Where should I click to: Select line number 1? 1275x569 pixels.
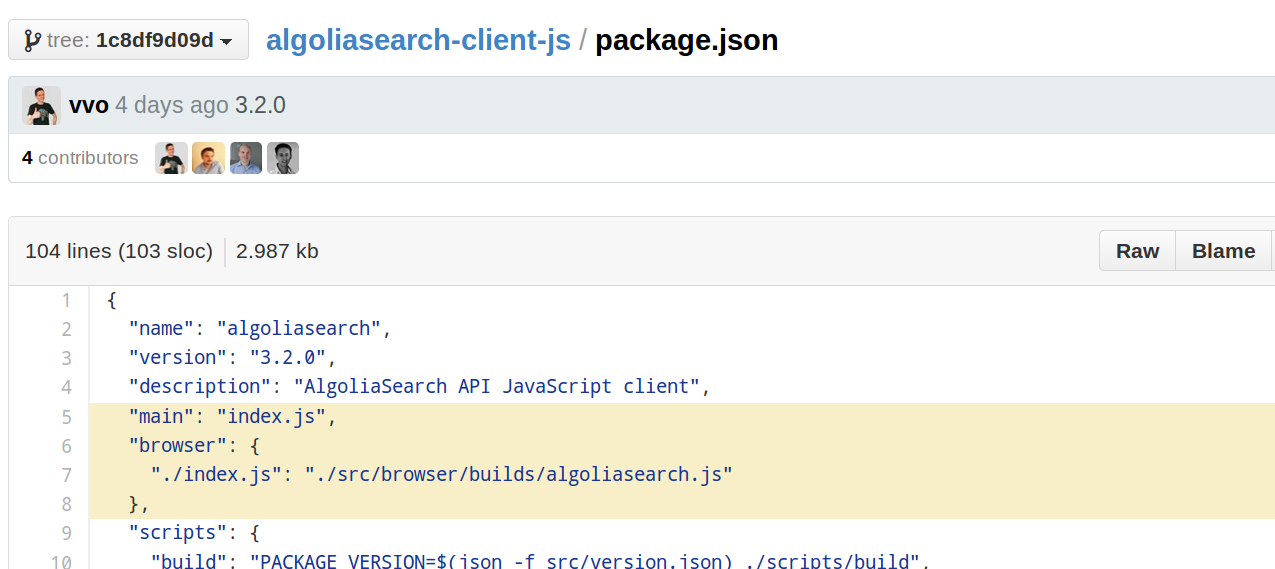point(66,300)
